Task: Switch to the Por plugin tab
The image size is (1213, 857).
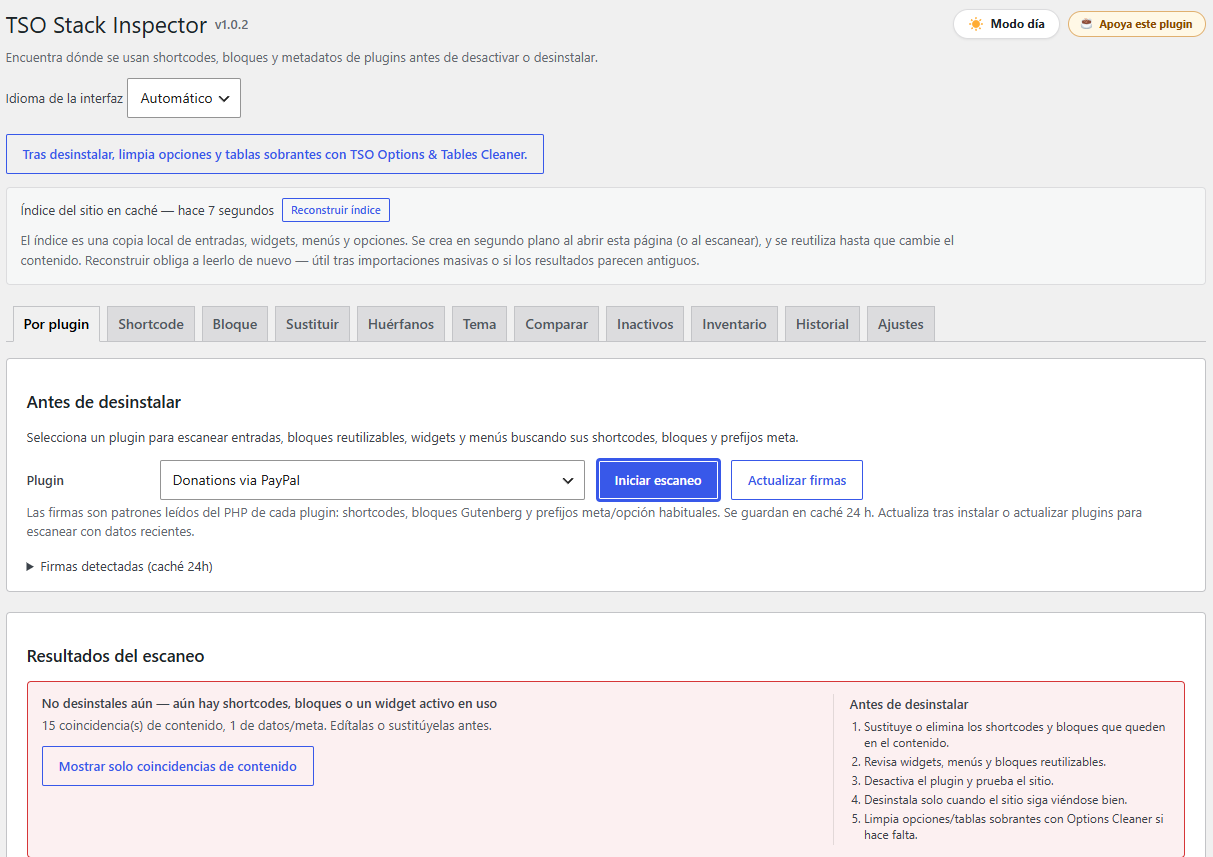Action: tap(56, 324)
